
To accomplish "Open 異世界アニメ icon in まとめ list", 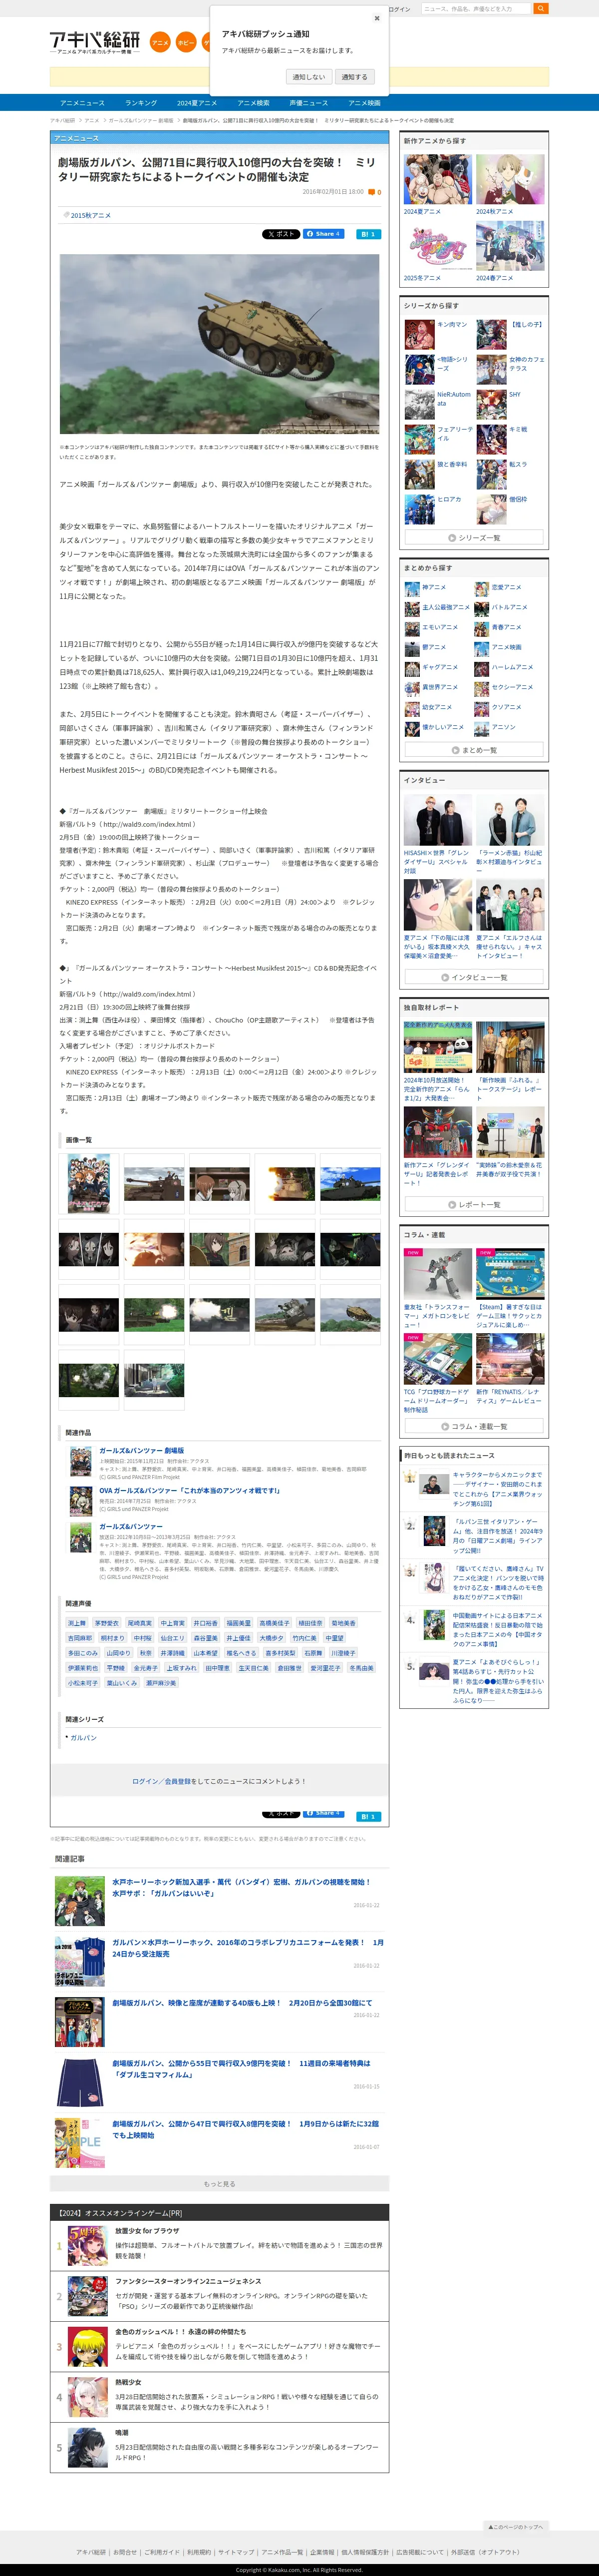I will click(x=412, y=688).
